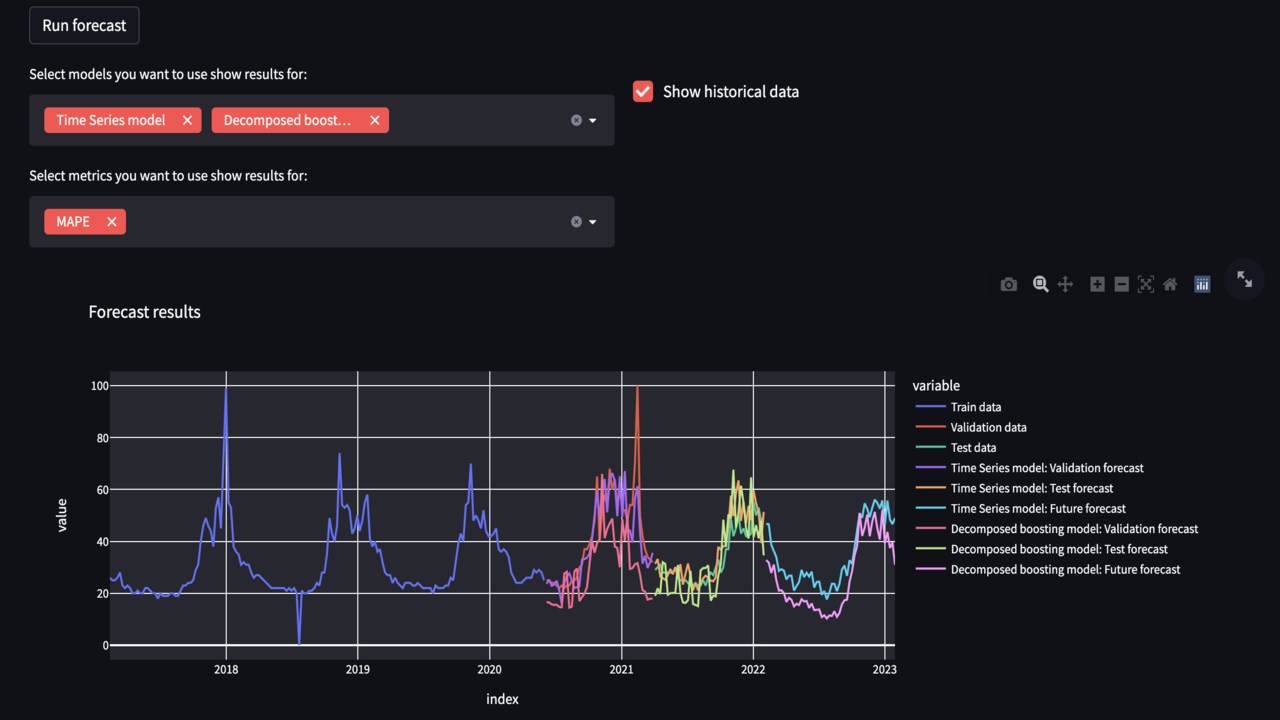Click the Autoscale icon in modebar
This screenshot has height=720, width=1280.
pos(1146,285)
